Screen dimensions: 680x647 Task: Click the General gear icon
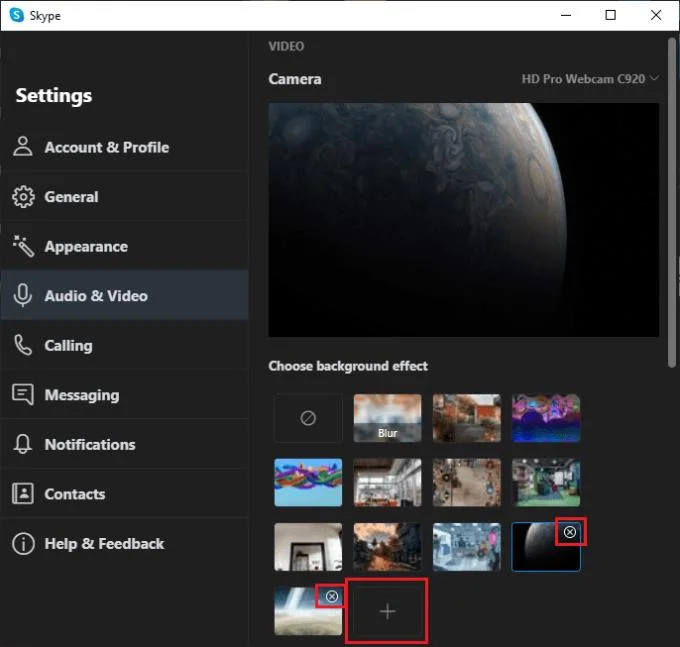[x=23, y=197]
